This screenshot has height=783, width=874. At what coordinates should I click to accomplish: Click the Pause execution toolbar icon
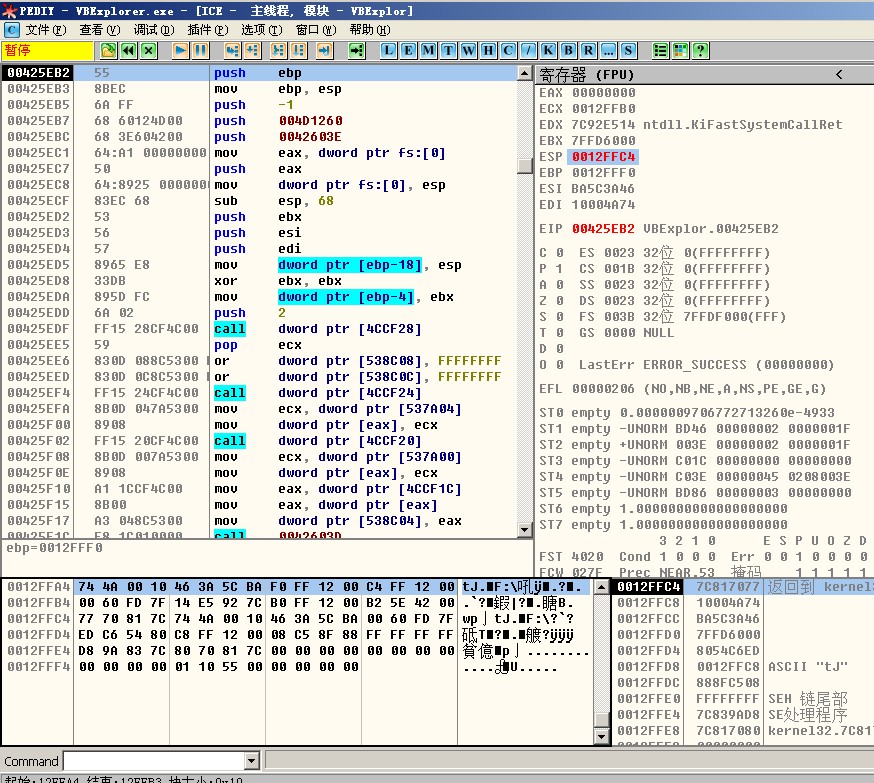(x=201, y=50)
